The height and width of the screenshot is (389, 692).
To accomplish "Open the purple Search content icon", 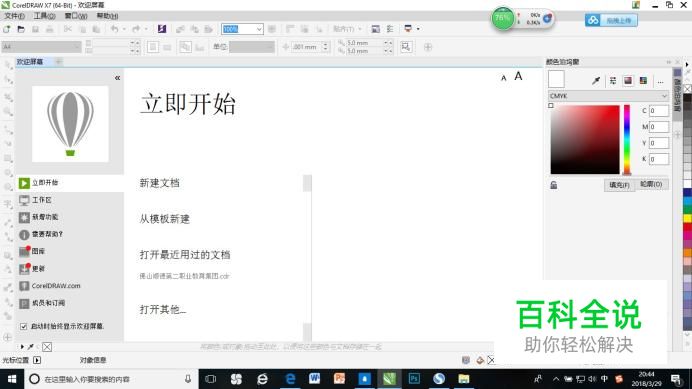I will [x=162, y=29].
